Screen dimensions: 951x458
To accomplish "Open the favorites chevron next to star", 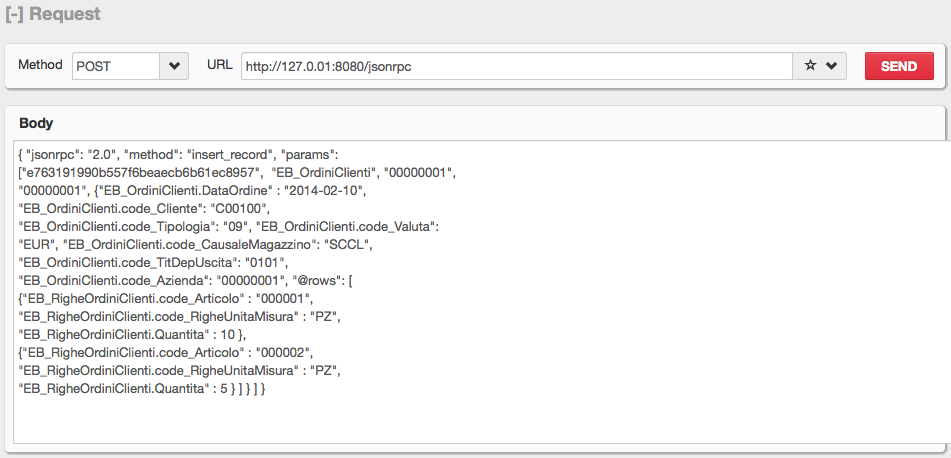I will [x=831, y=66].
